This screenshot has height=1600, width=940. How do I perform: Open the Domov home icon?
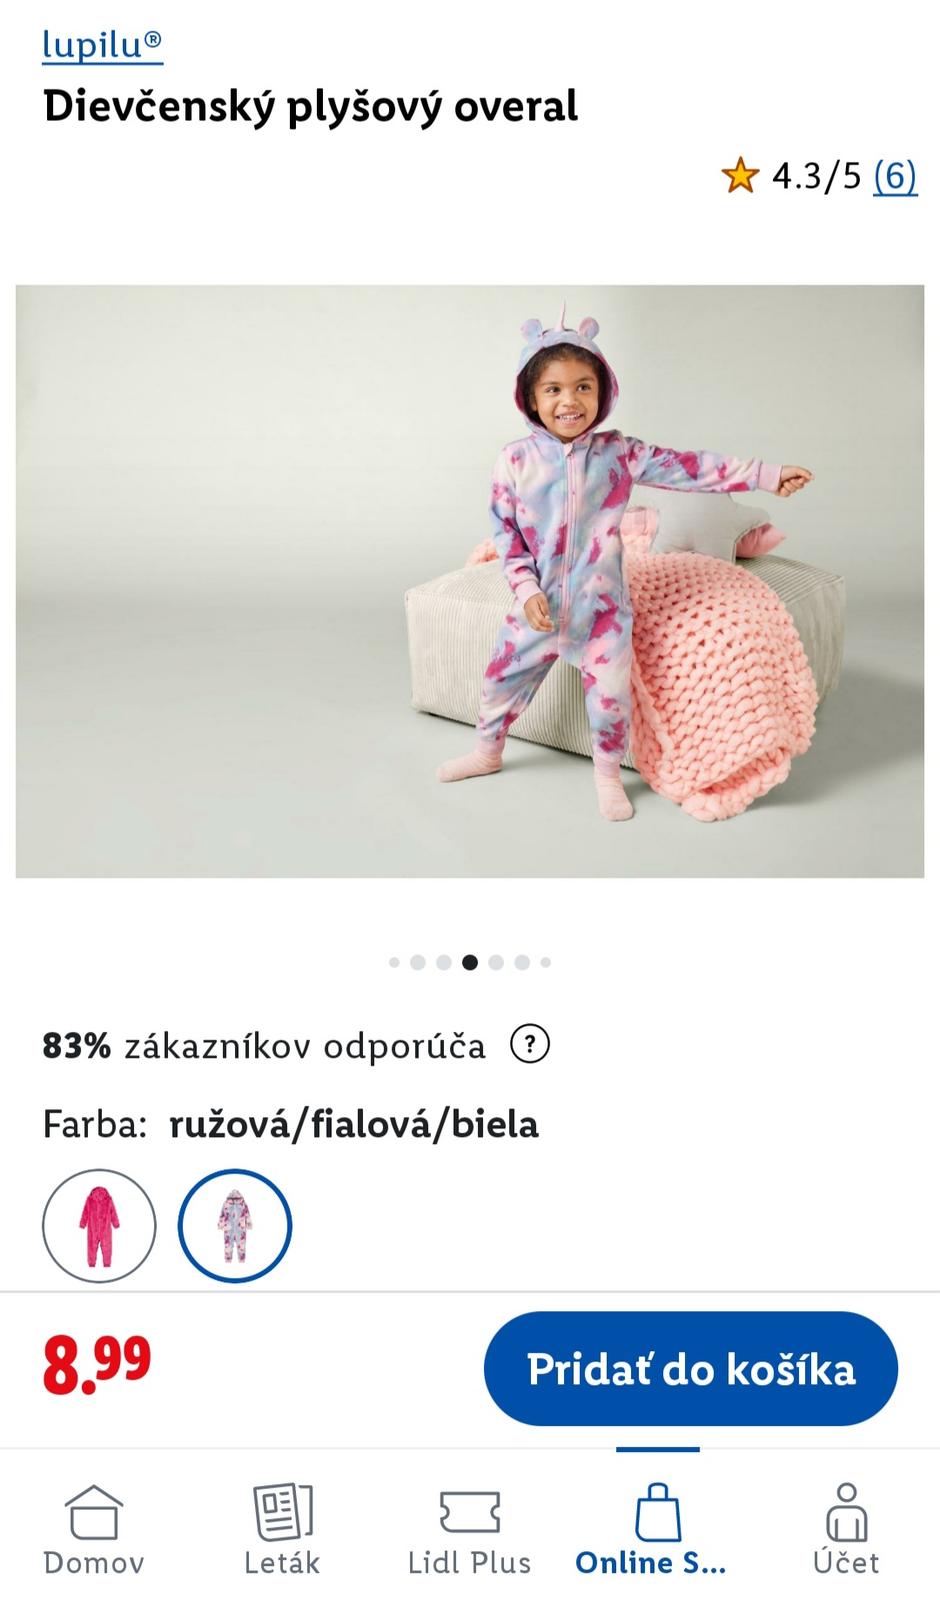[94, 1511]
